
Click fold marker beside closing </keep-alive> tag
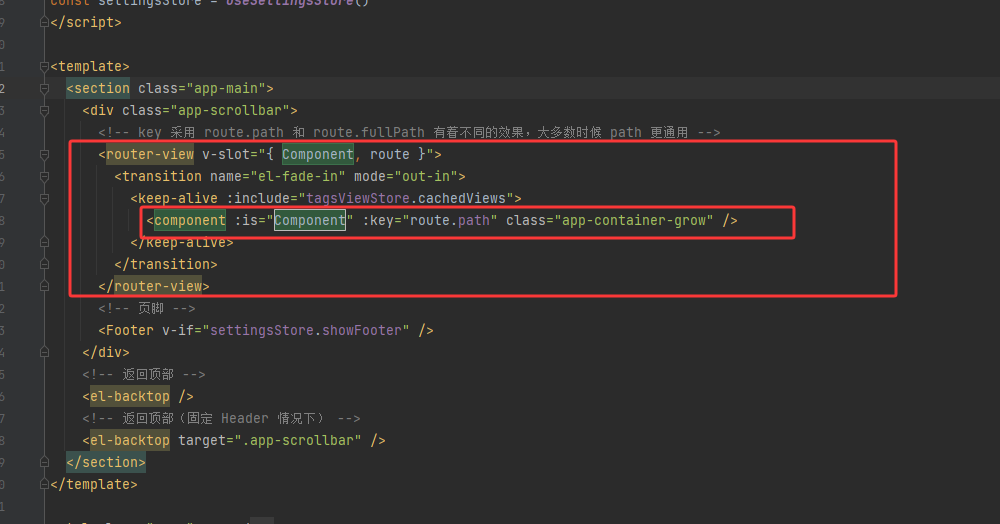pyautogui.click(x=44, y=242)
